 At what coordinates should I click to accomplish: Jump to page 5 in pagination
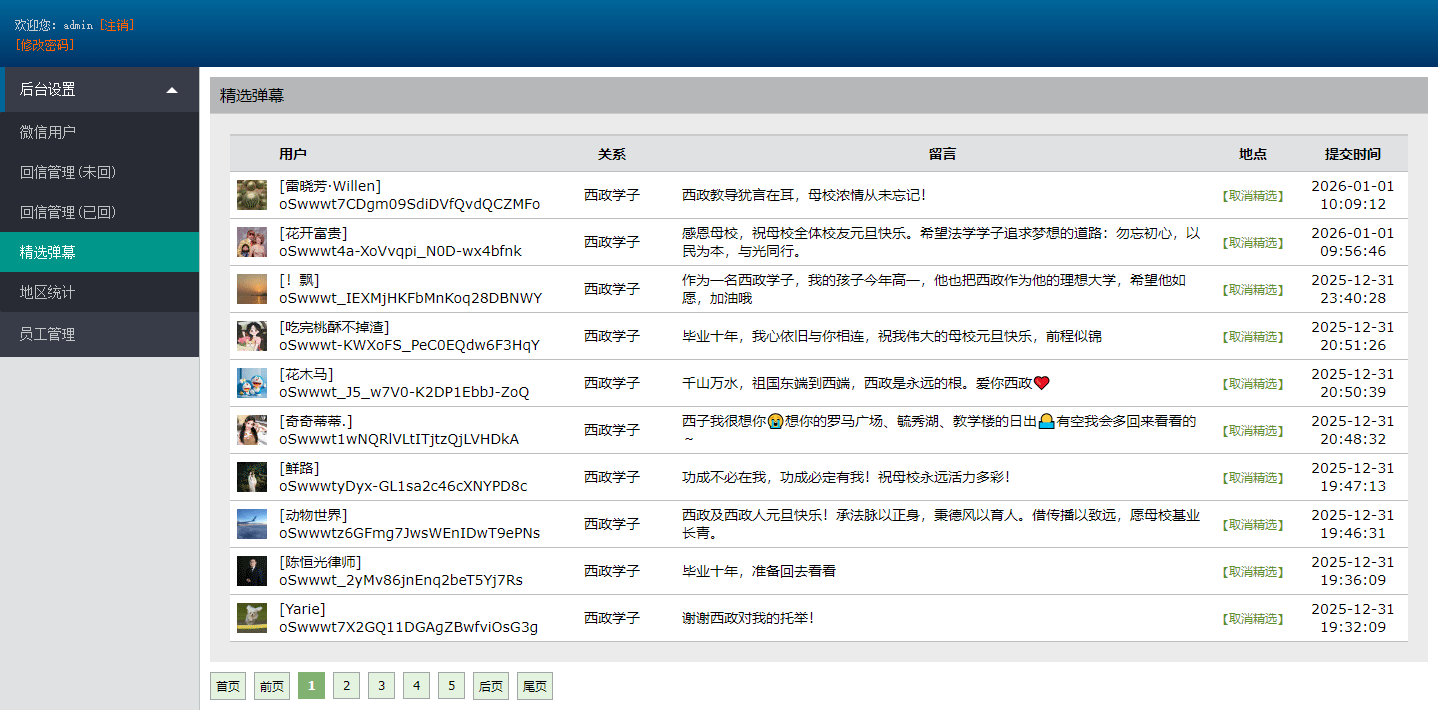click(451, 686)
